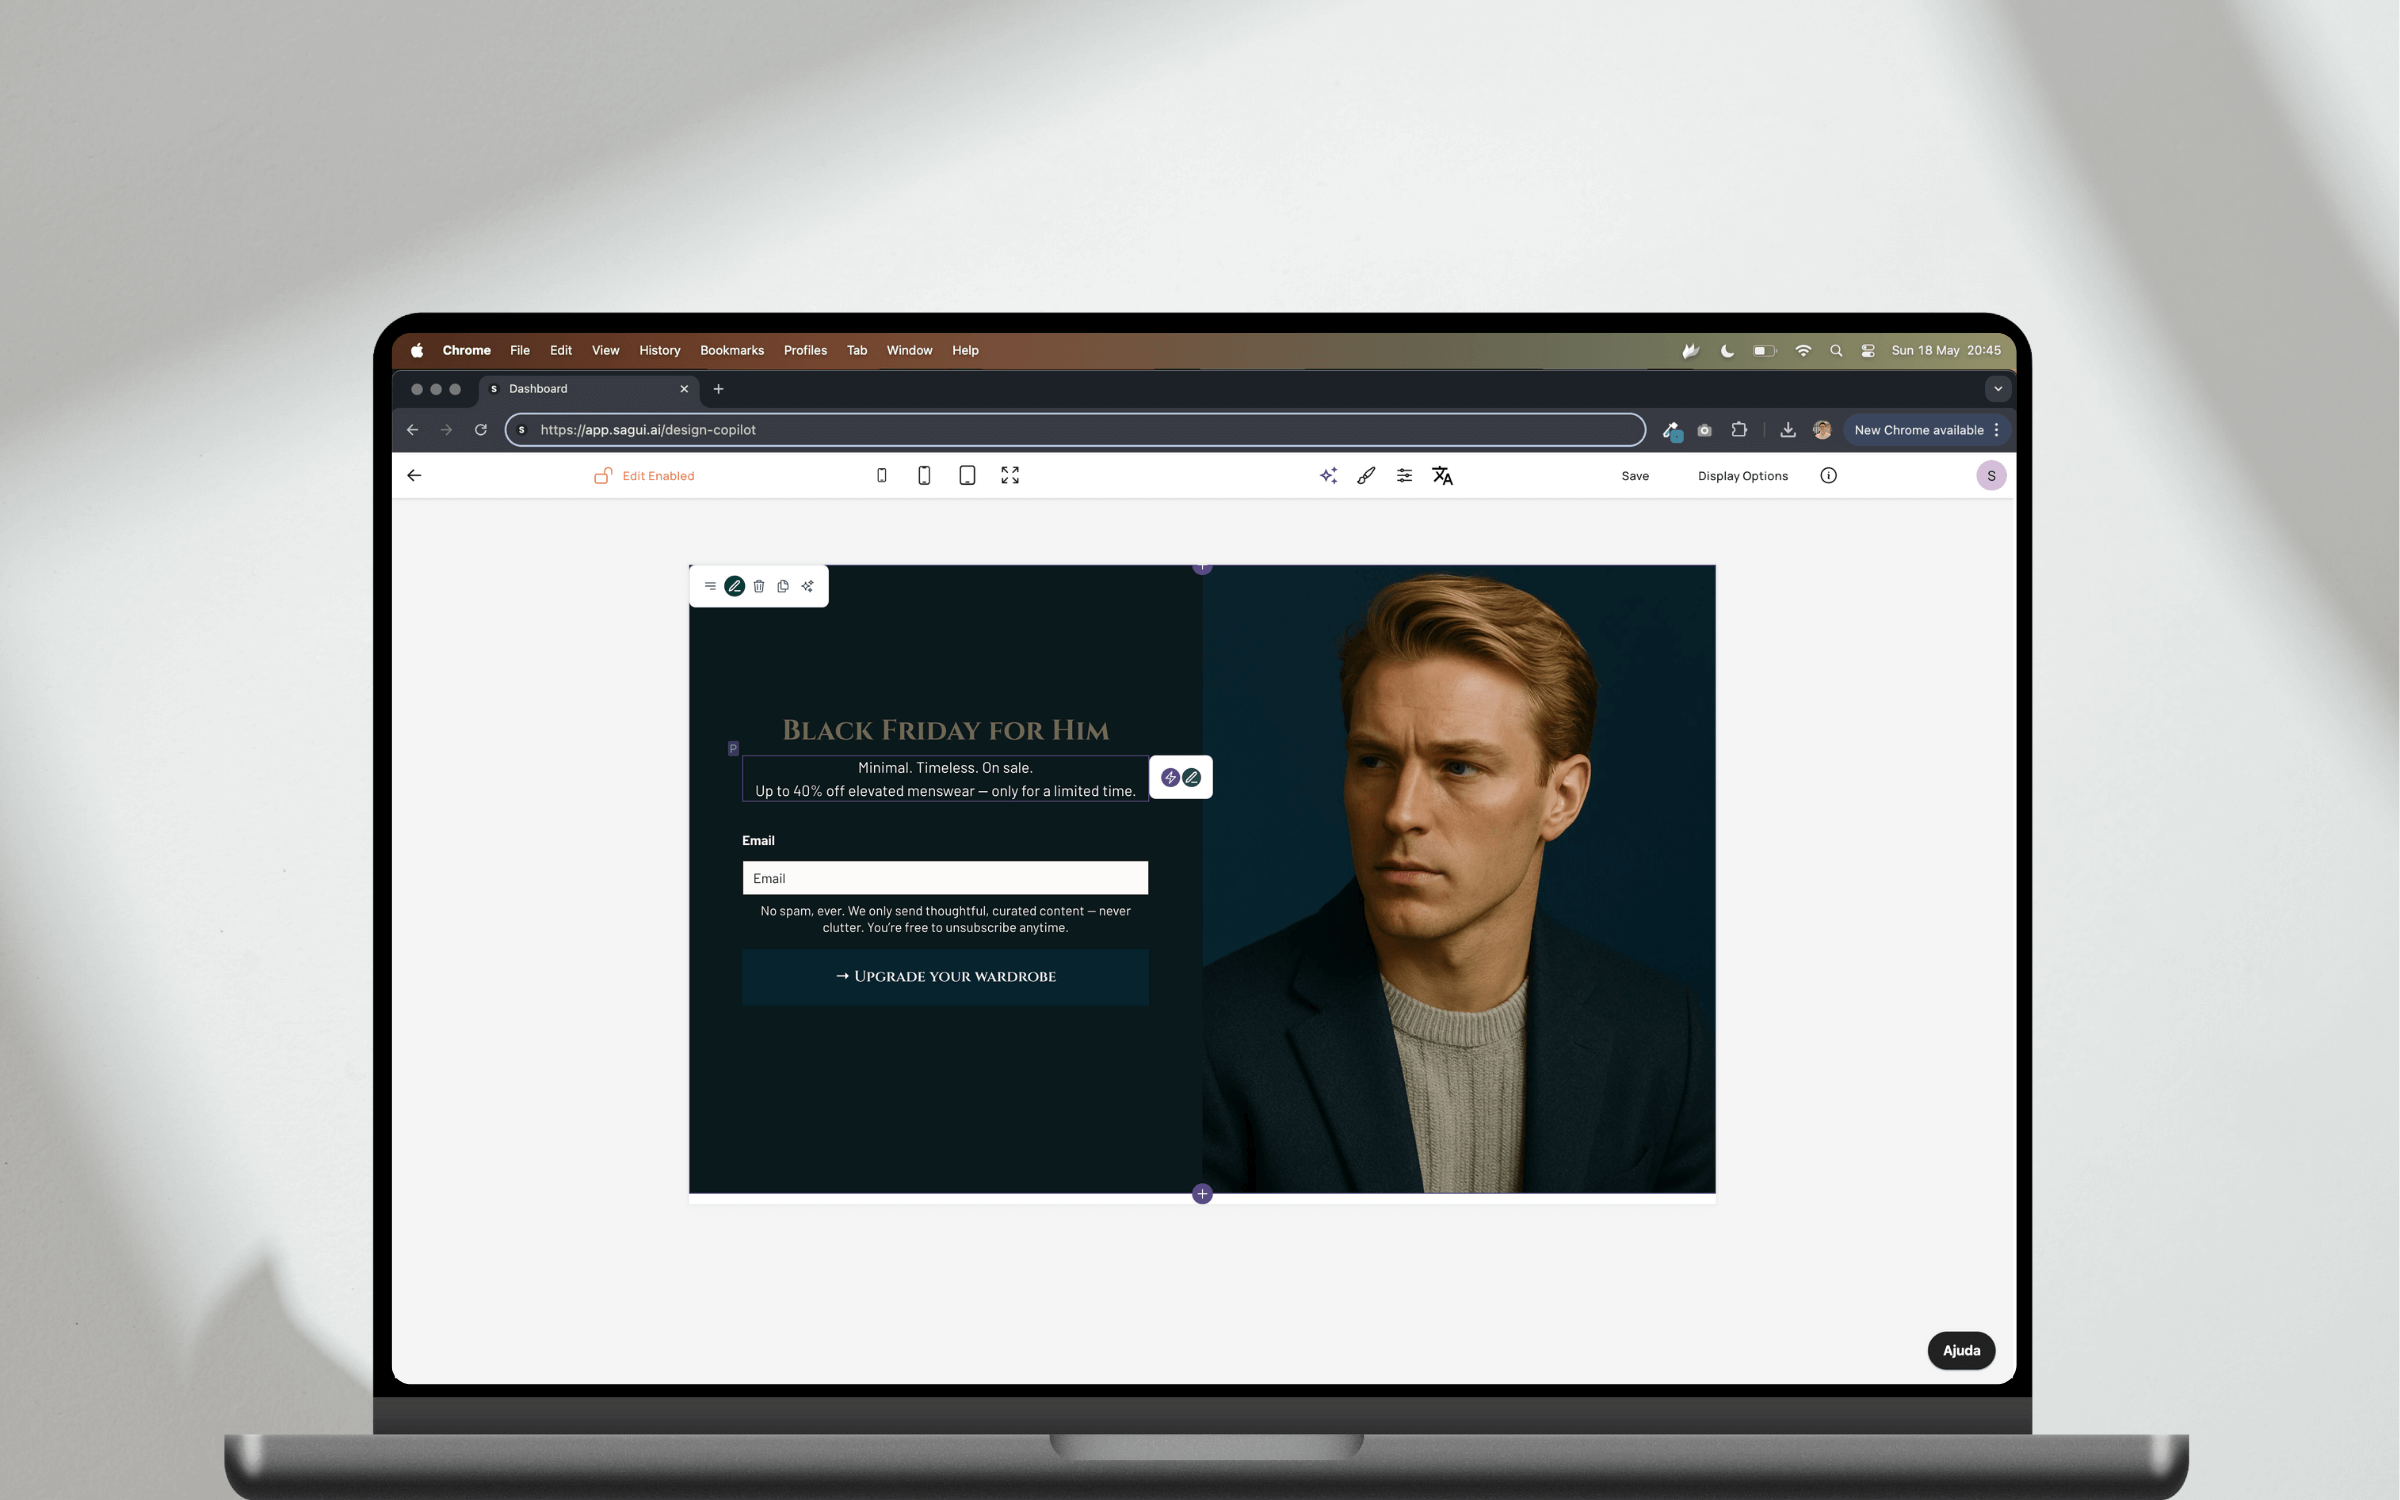
Task: Open the section list menu icon
Action: 710,586
